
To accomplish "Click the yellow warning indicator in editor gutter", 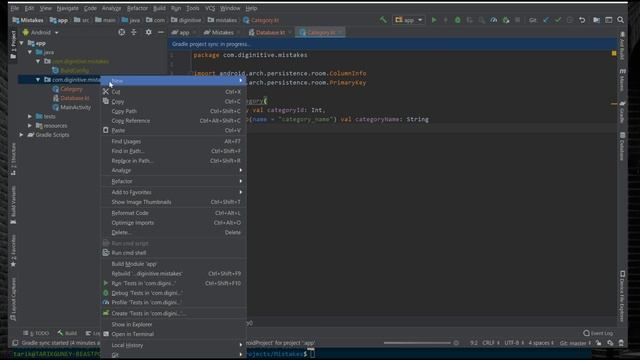I will coord(614,53).
